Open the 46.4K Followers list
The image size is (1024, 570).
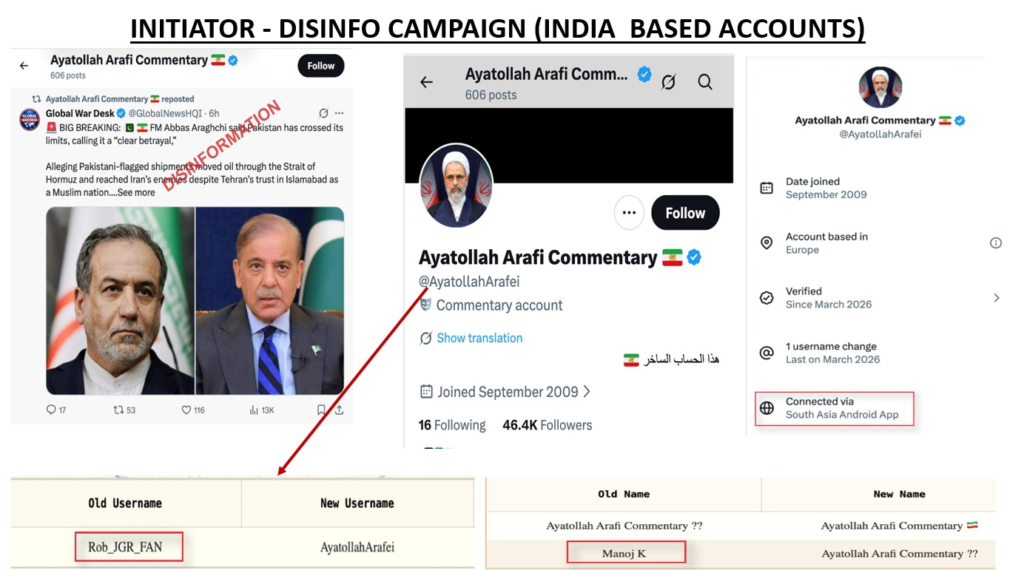547,425
